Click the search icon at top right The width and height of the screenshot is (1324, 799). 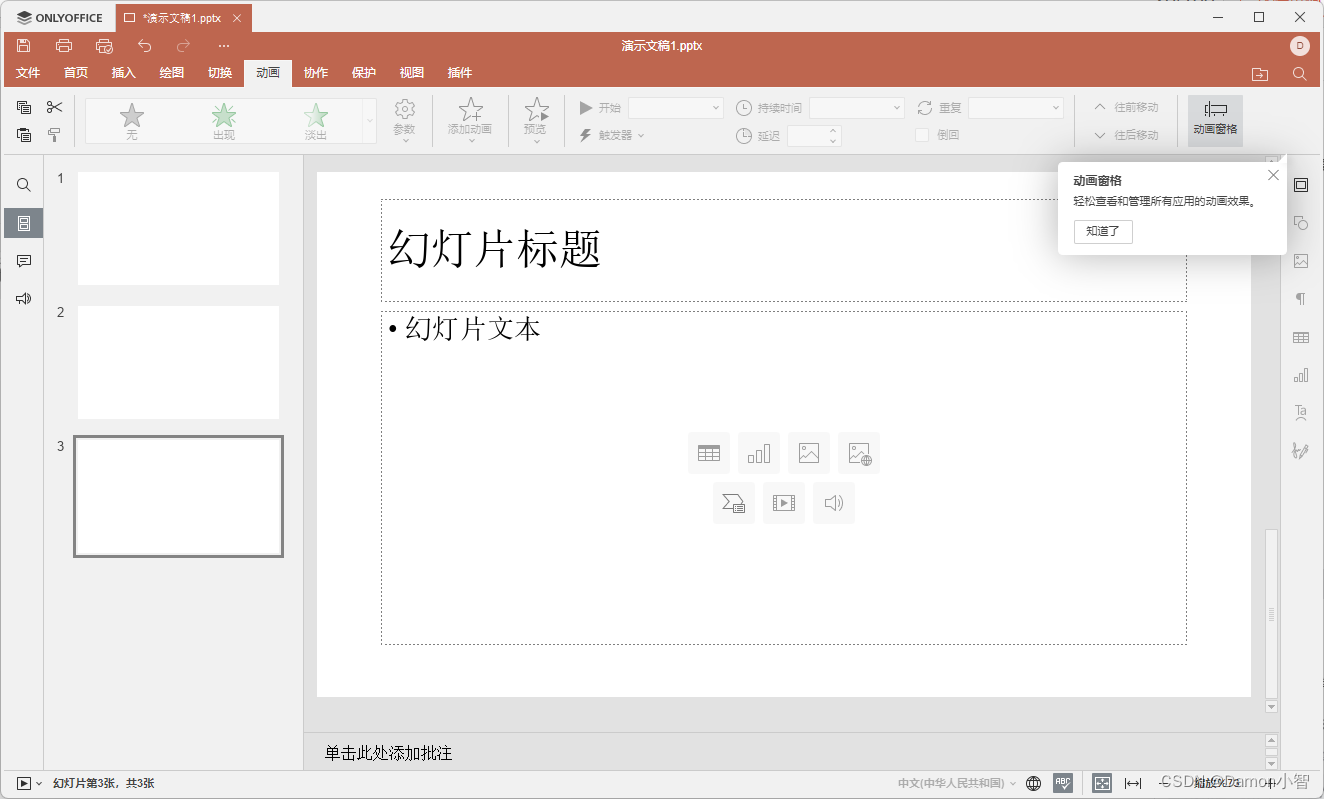(1299, 74)
